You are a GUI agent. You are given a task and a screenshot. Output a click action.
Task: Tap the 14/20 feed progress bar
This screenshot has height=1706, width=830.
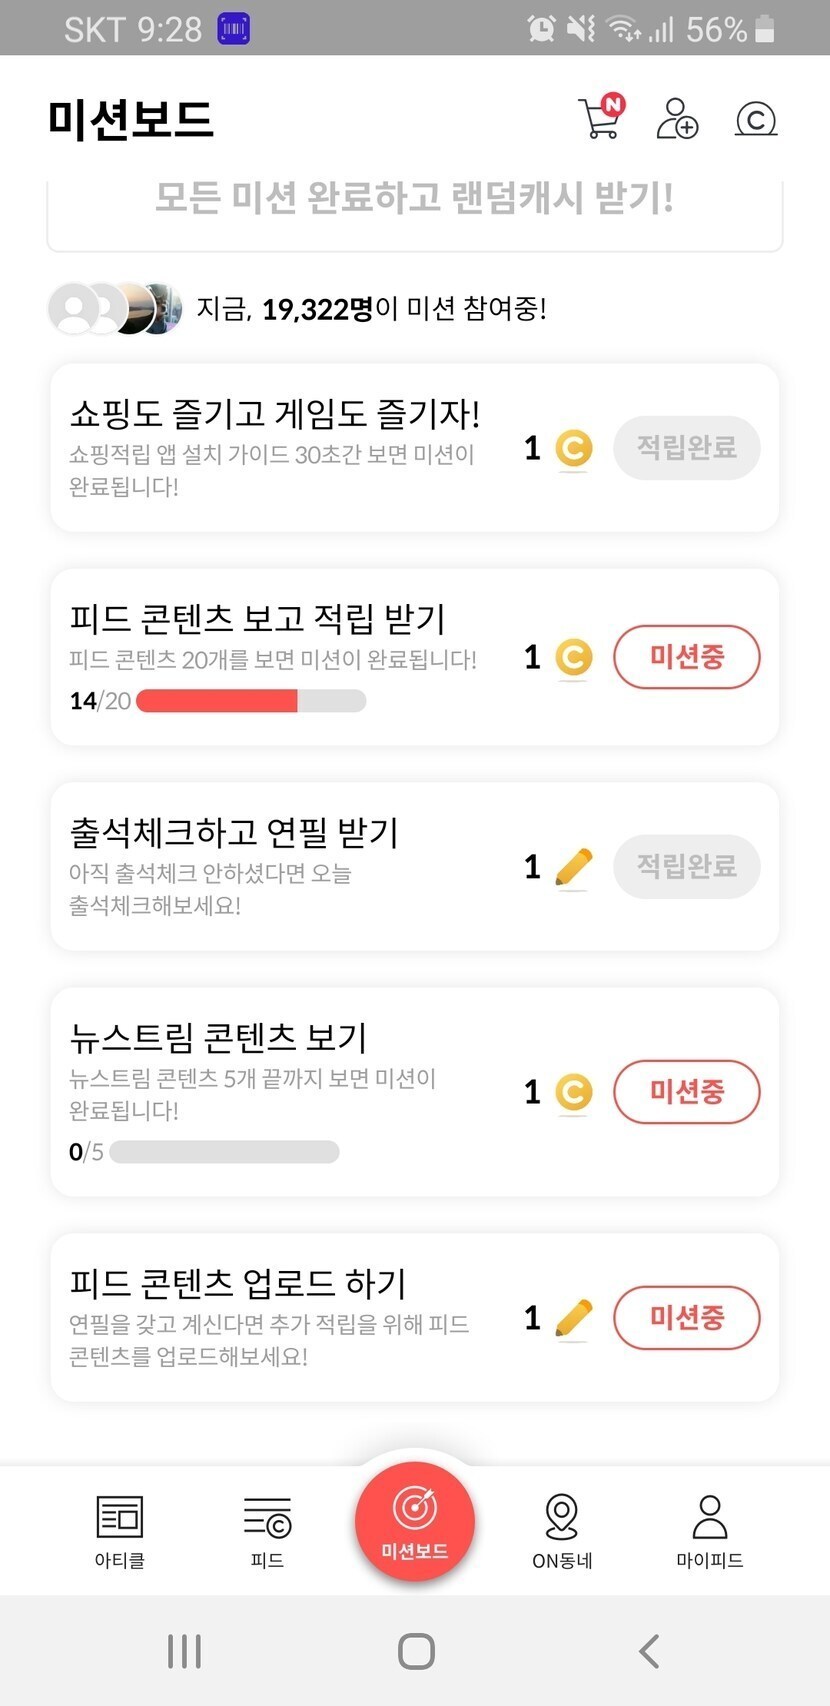[x=250, y=701]
